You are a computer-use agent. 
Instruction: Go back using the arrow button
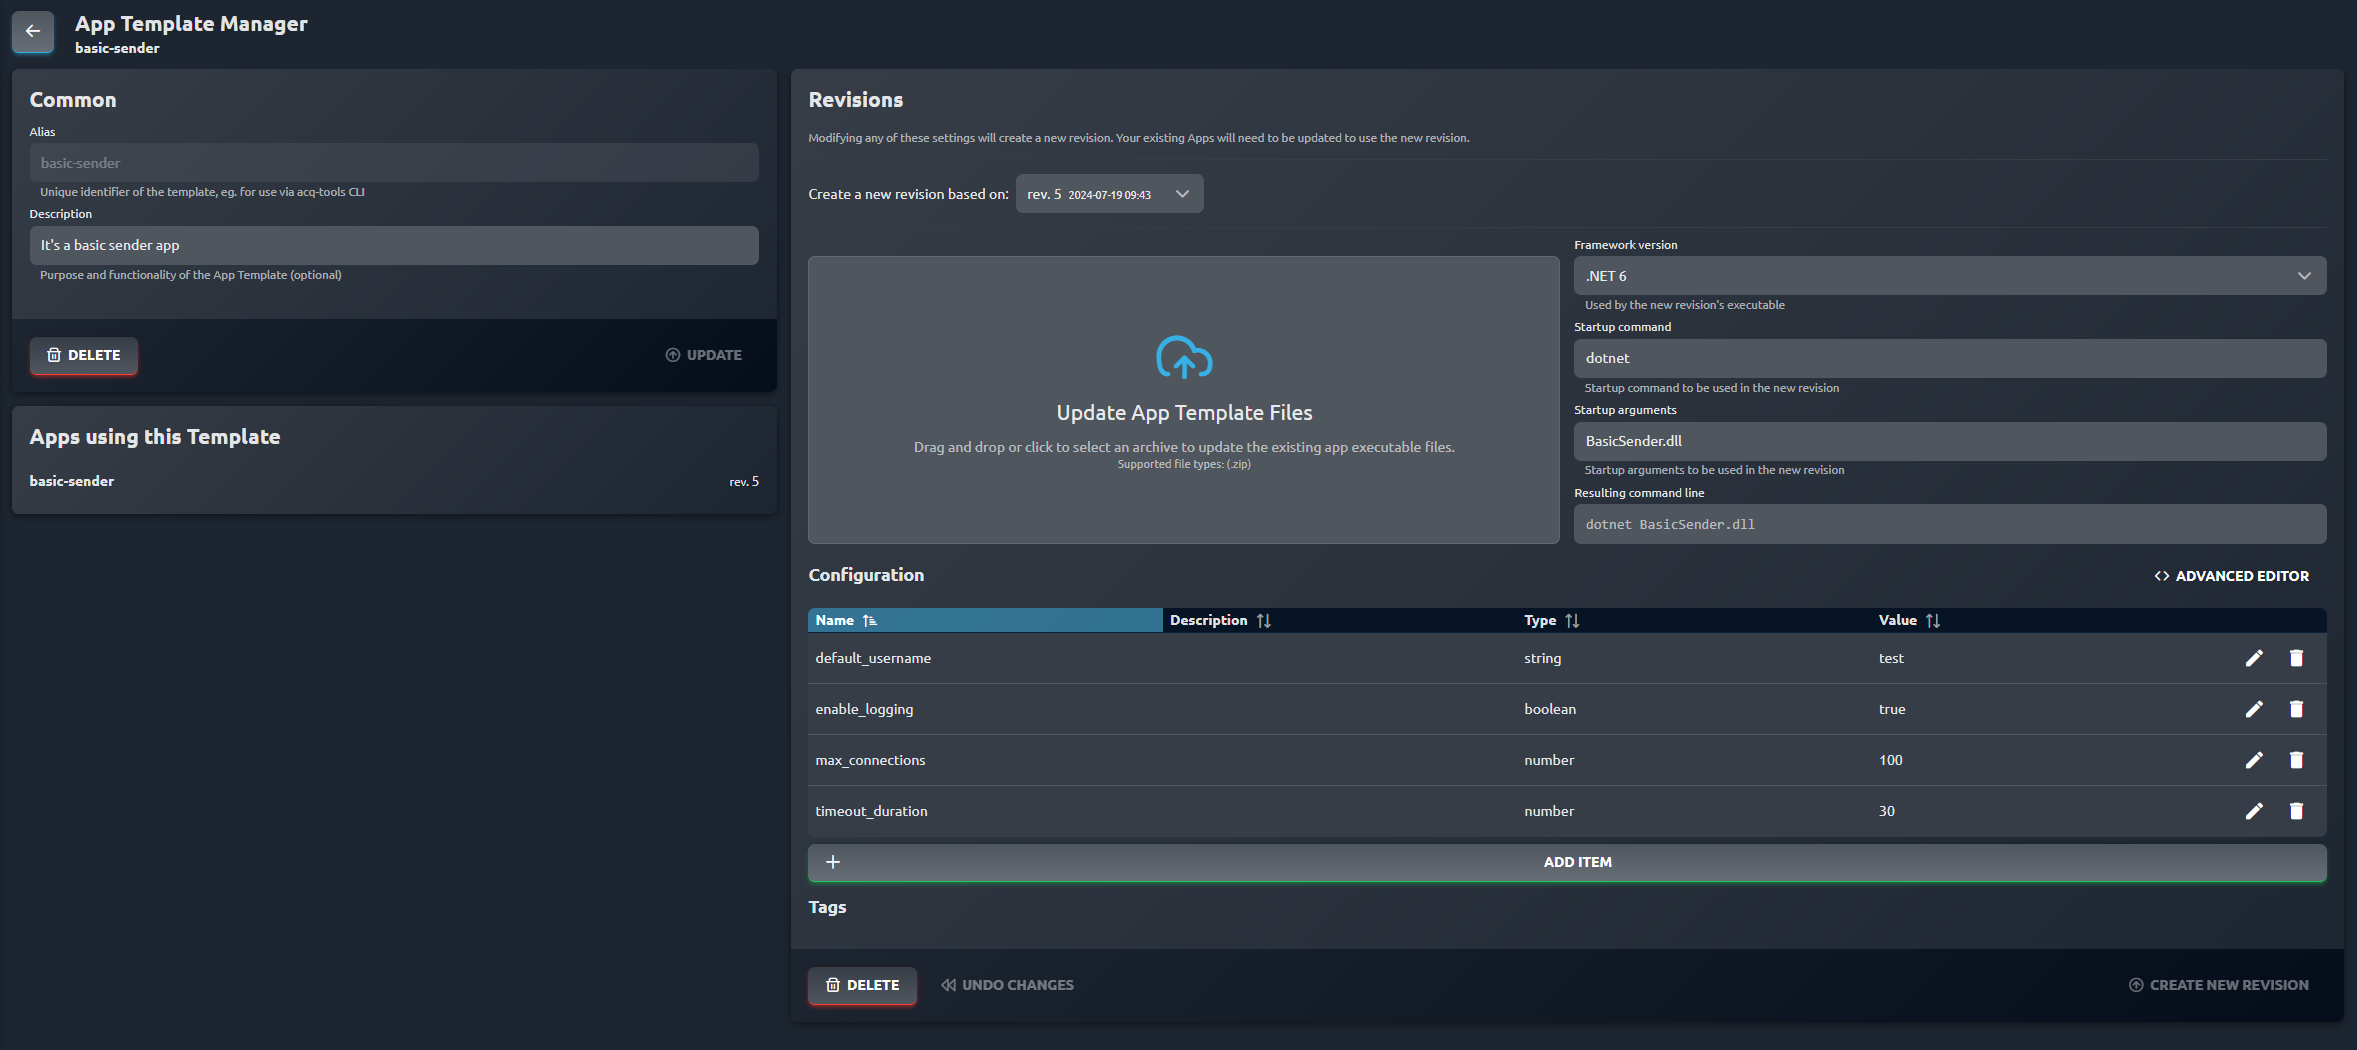[x=33, y=31]
